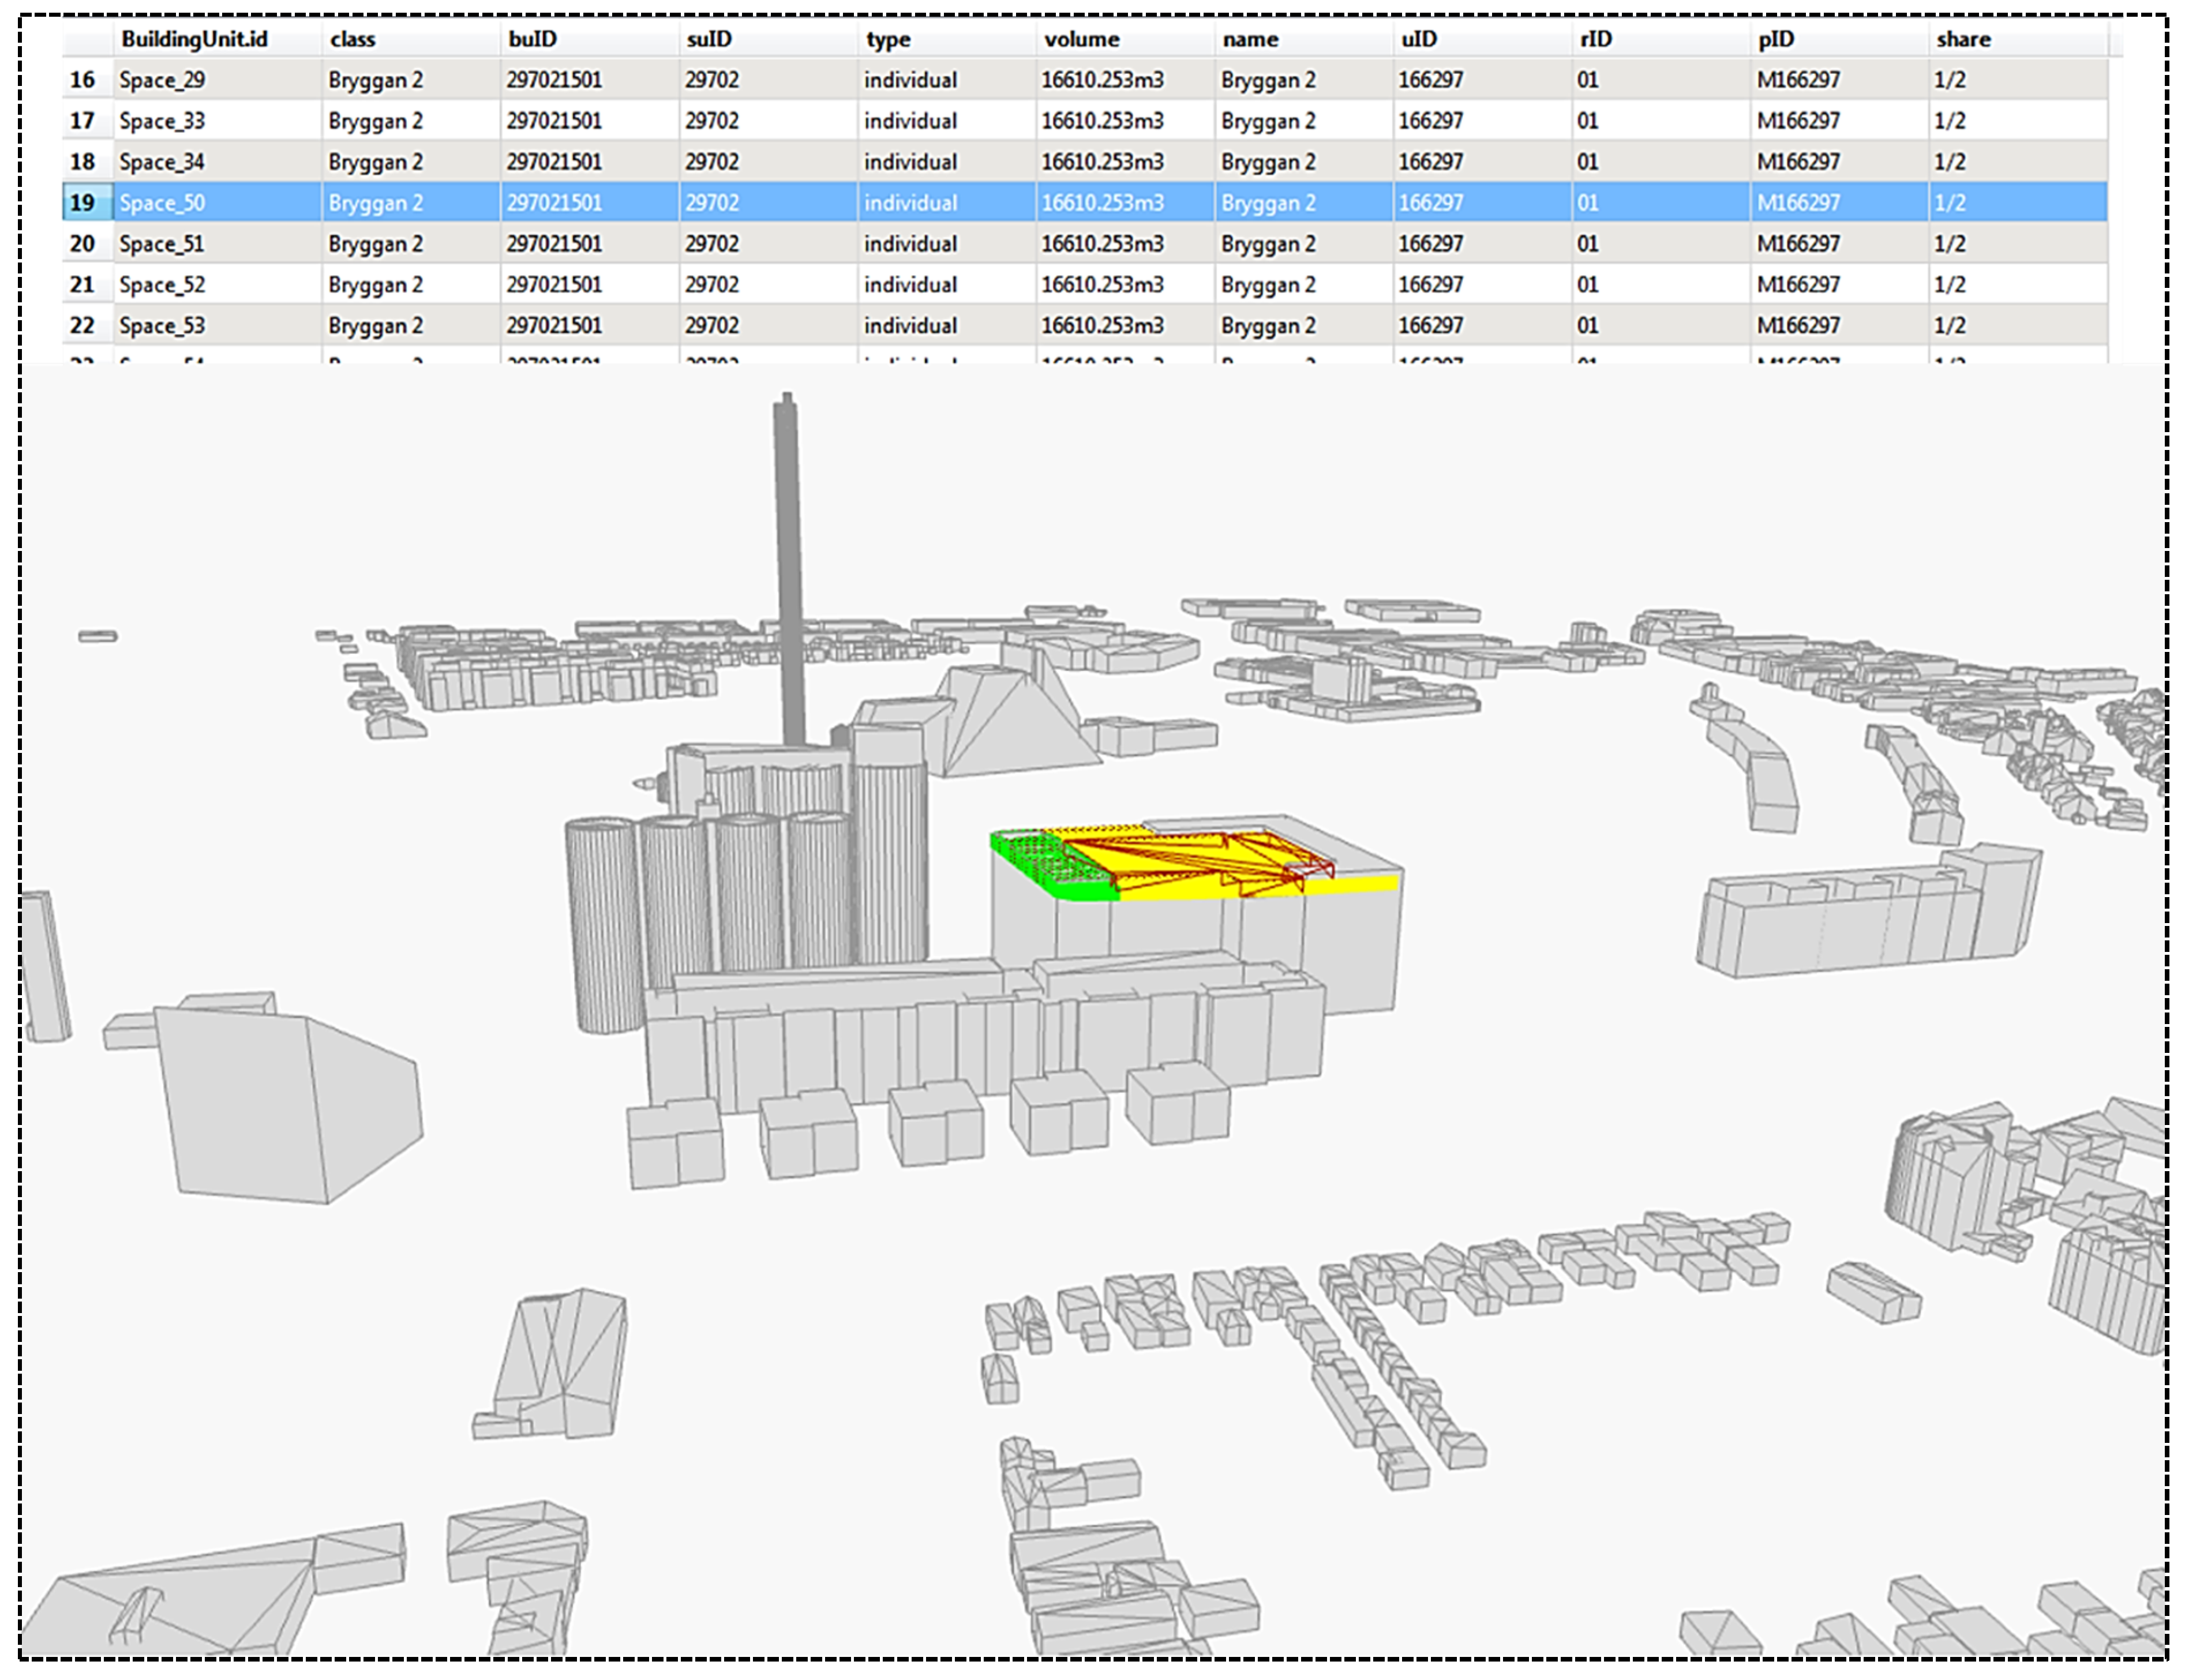
Task: Select row number 16 header
Action: (x=82, y=80)
